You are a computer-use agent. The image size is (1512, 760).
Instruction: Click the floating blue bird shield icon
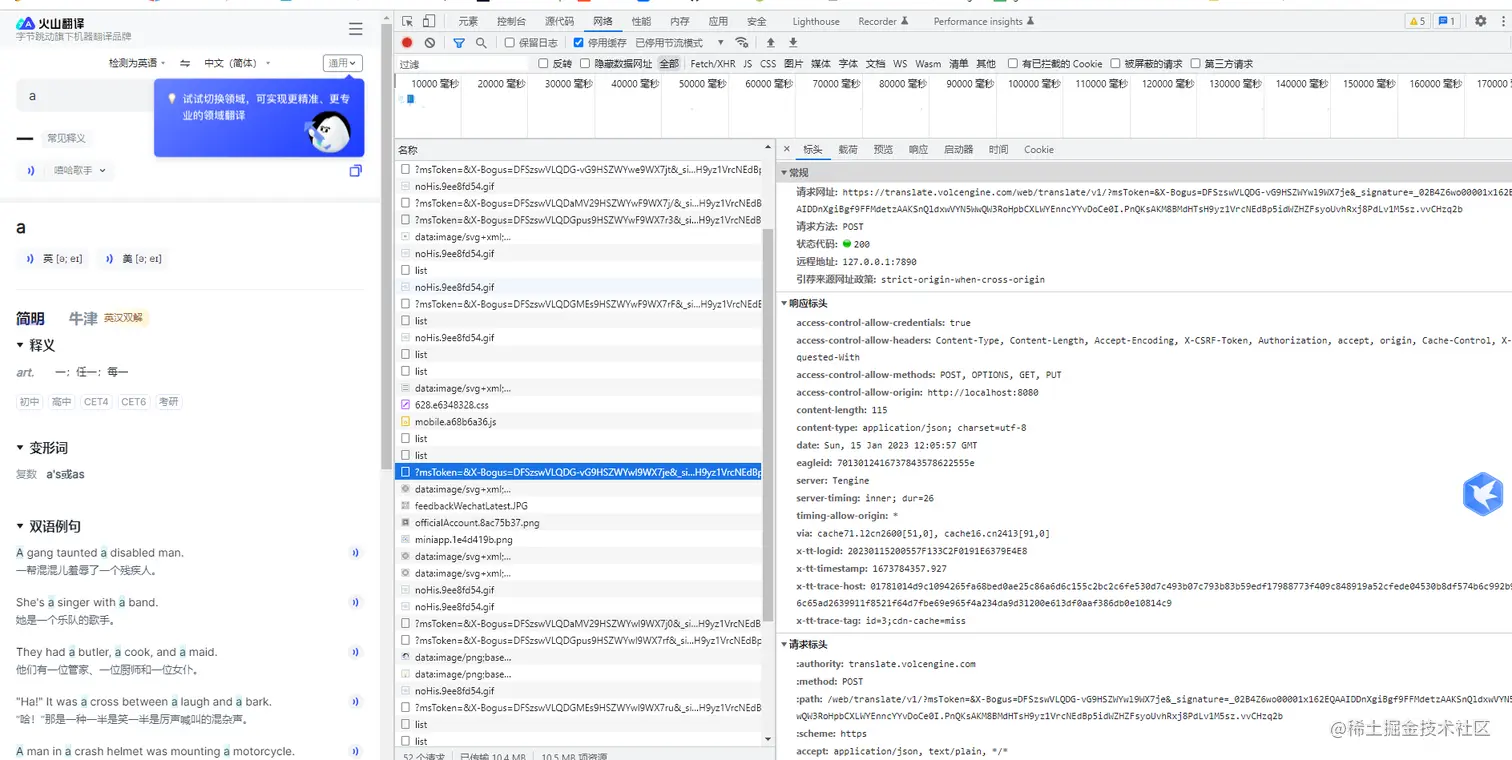[1483, 495]
